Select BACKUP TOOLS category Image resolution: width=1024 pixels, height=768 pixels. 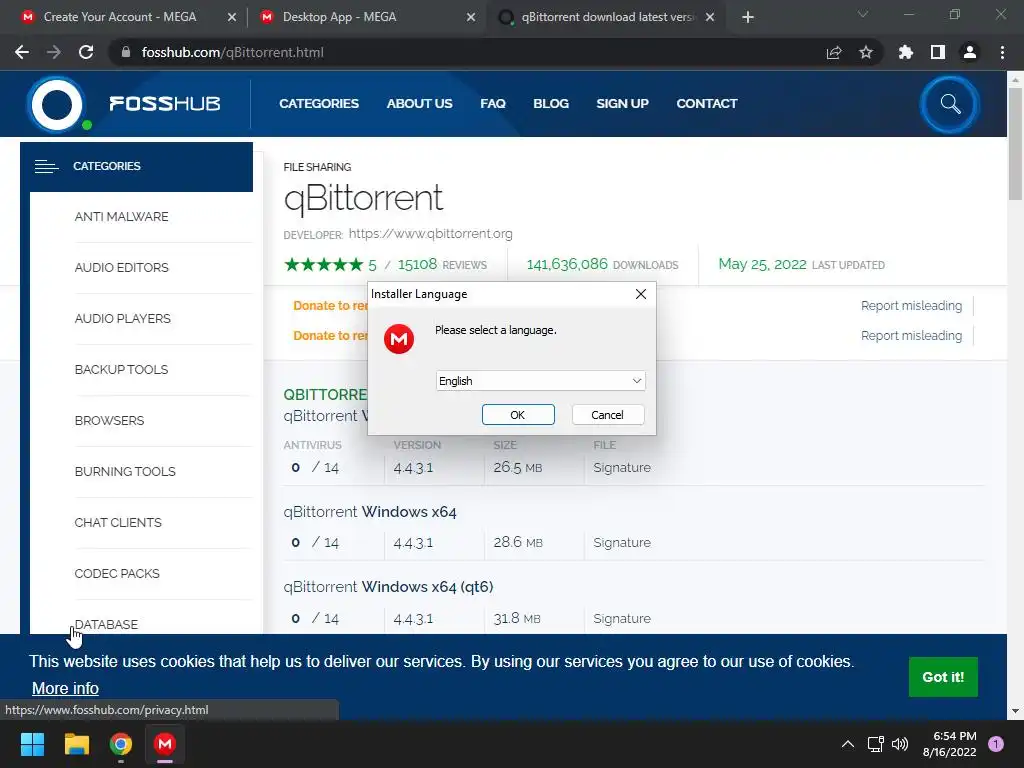(121, 370)
